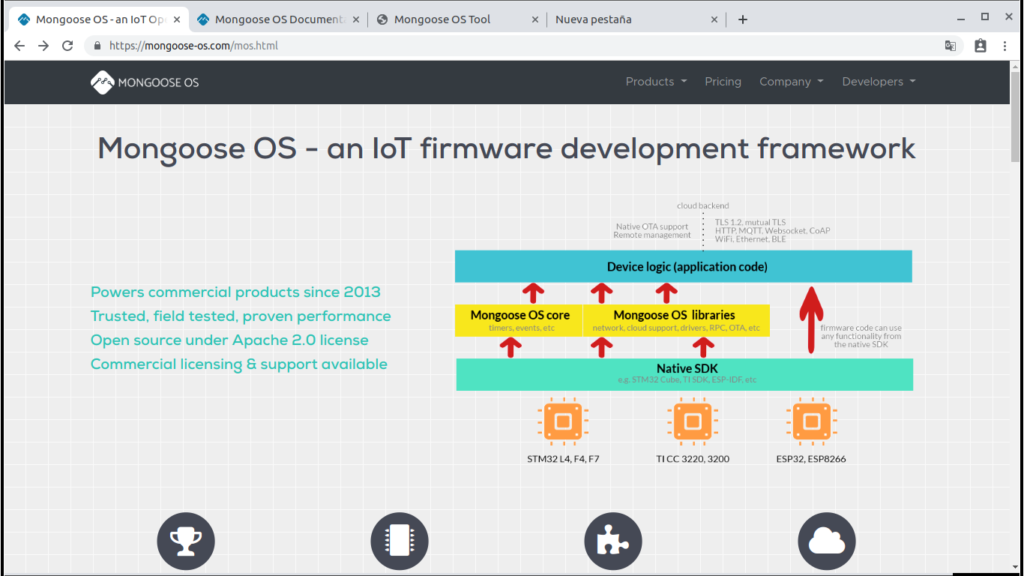Screen dimensions: 1024x576
Task: Click the trophy circle icon
Action: tap(185, 541)
